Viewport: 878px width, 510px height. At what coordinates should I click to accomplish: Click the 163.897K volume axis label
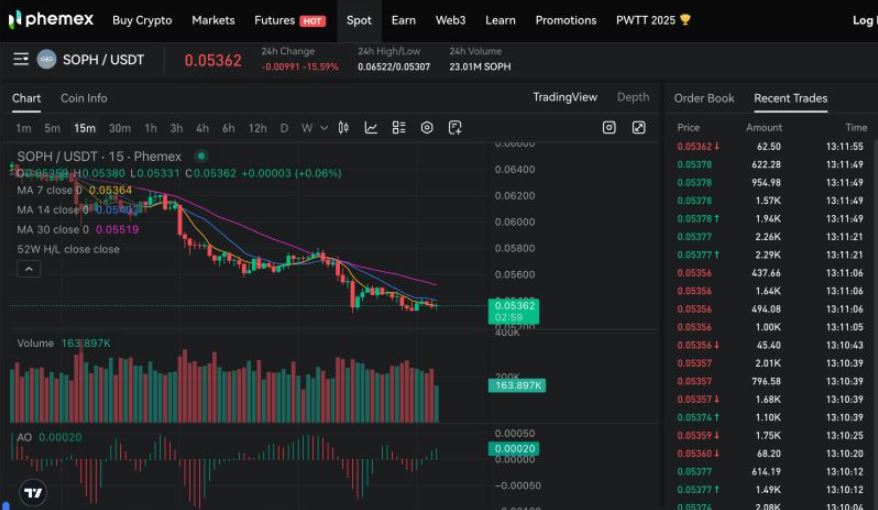(x=517, y=386)
